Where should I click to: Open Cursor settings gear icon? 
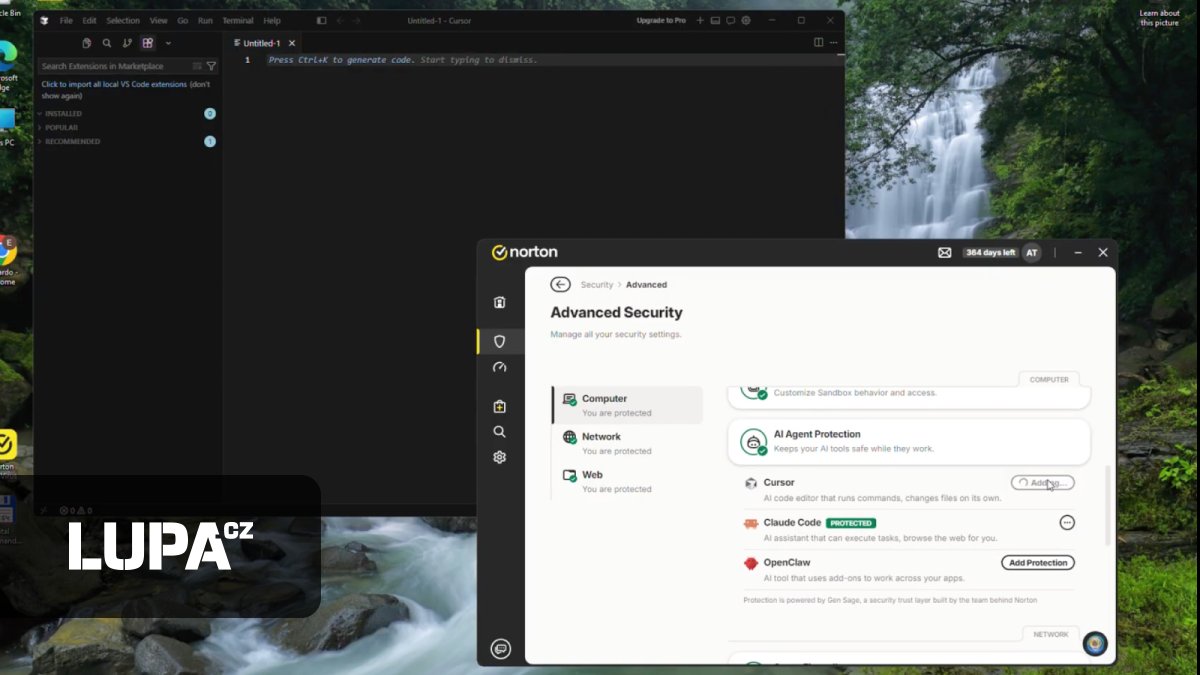[746, 20]
